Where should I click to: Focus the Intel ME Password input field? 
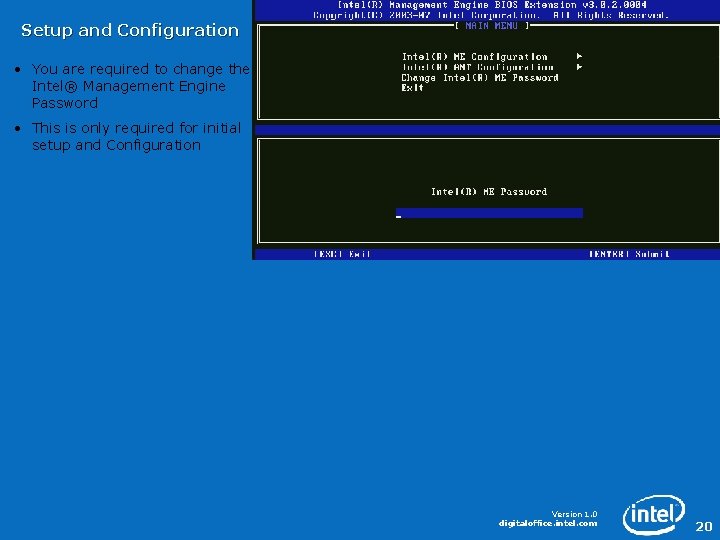tap(489, 213)
